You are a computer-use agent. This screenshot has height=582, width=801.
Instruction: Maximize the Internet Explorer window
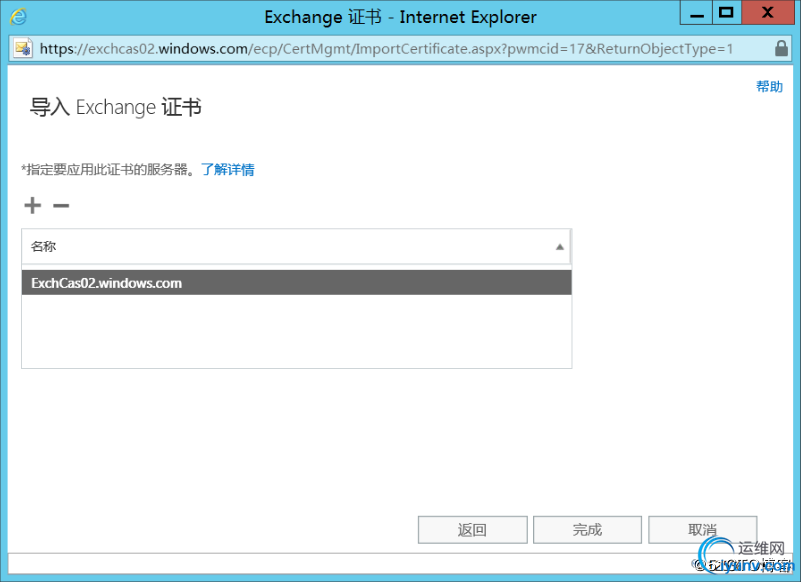tap(726, 13)
